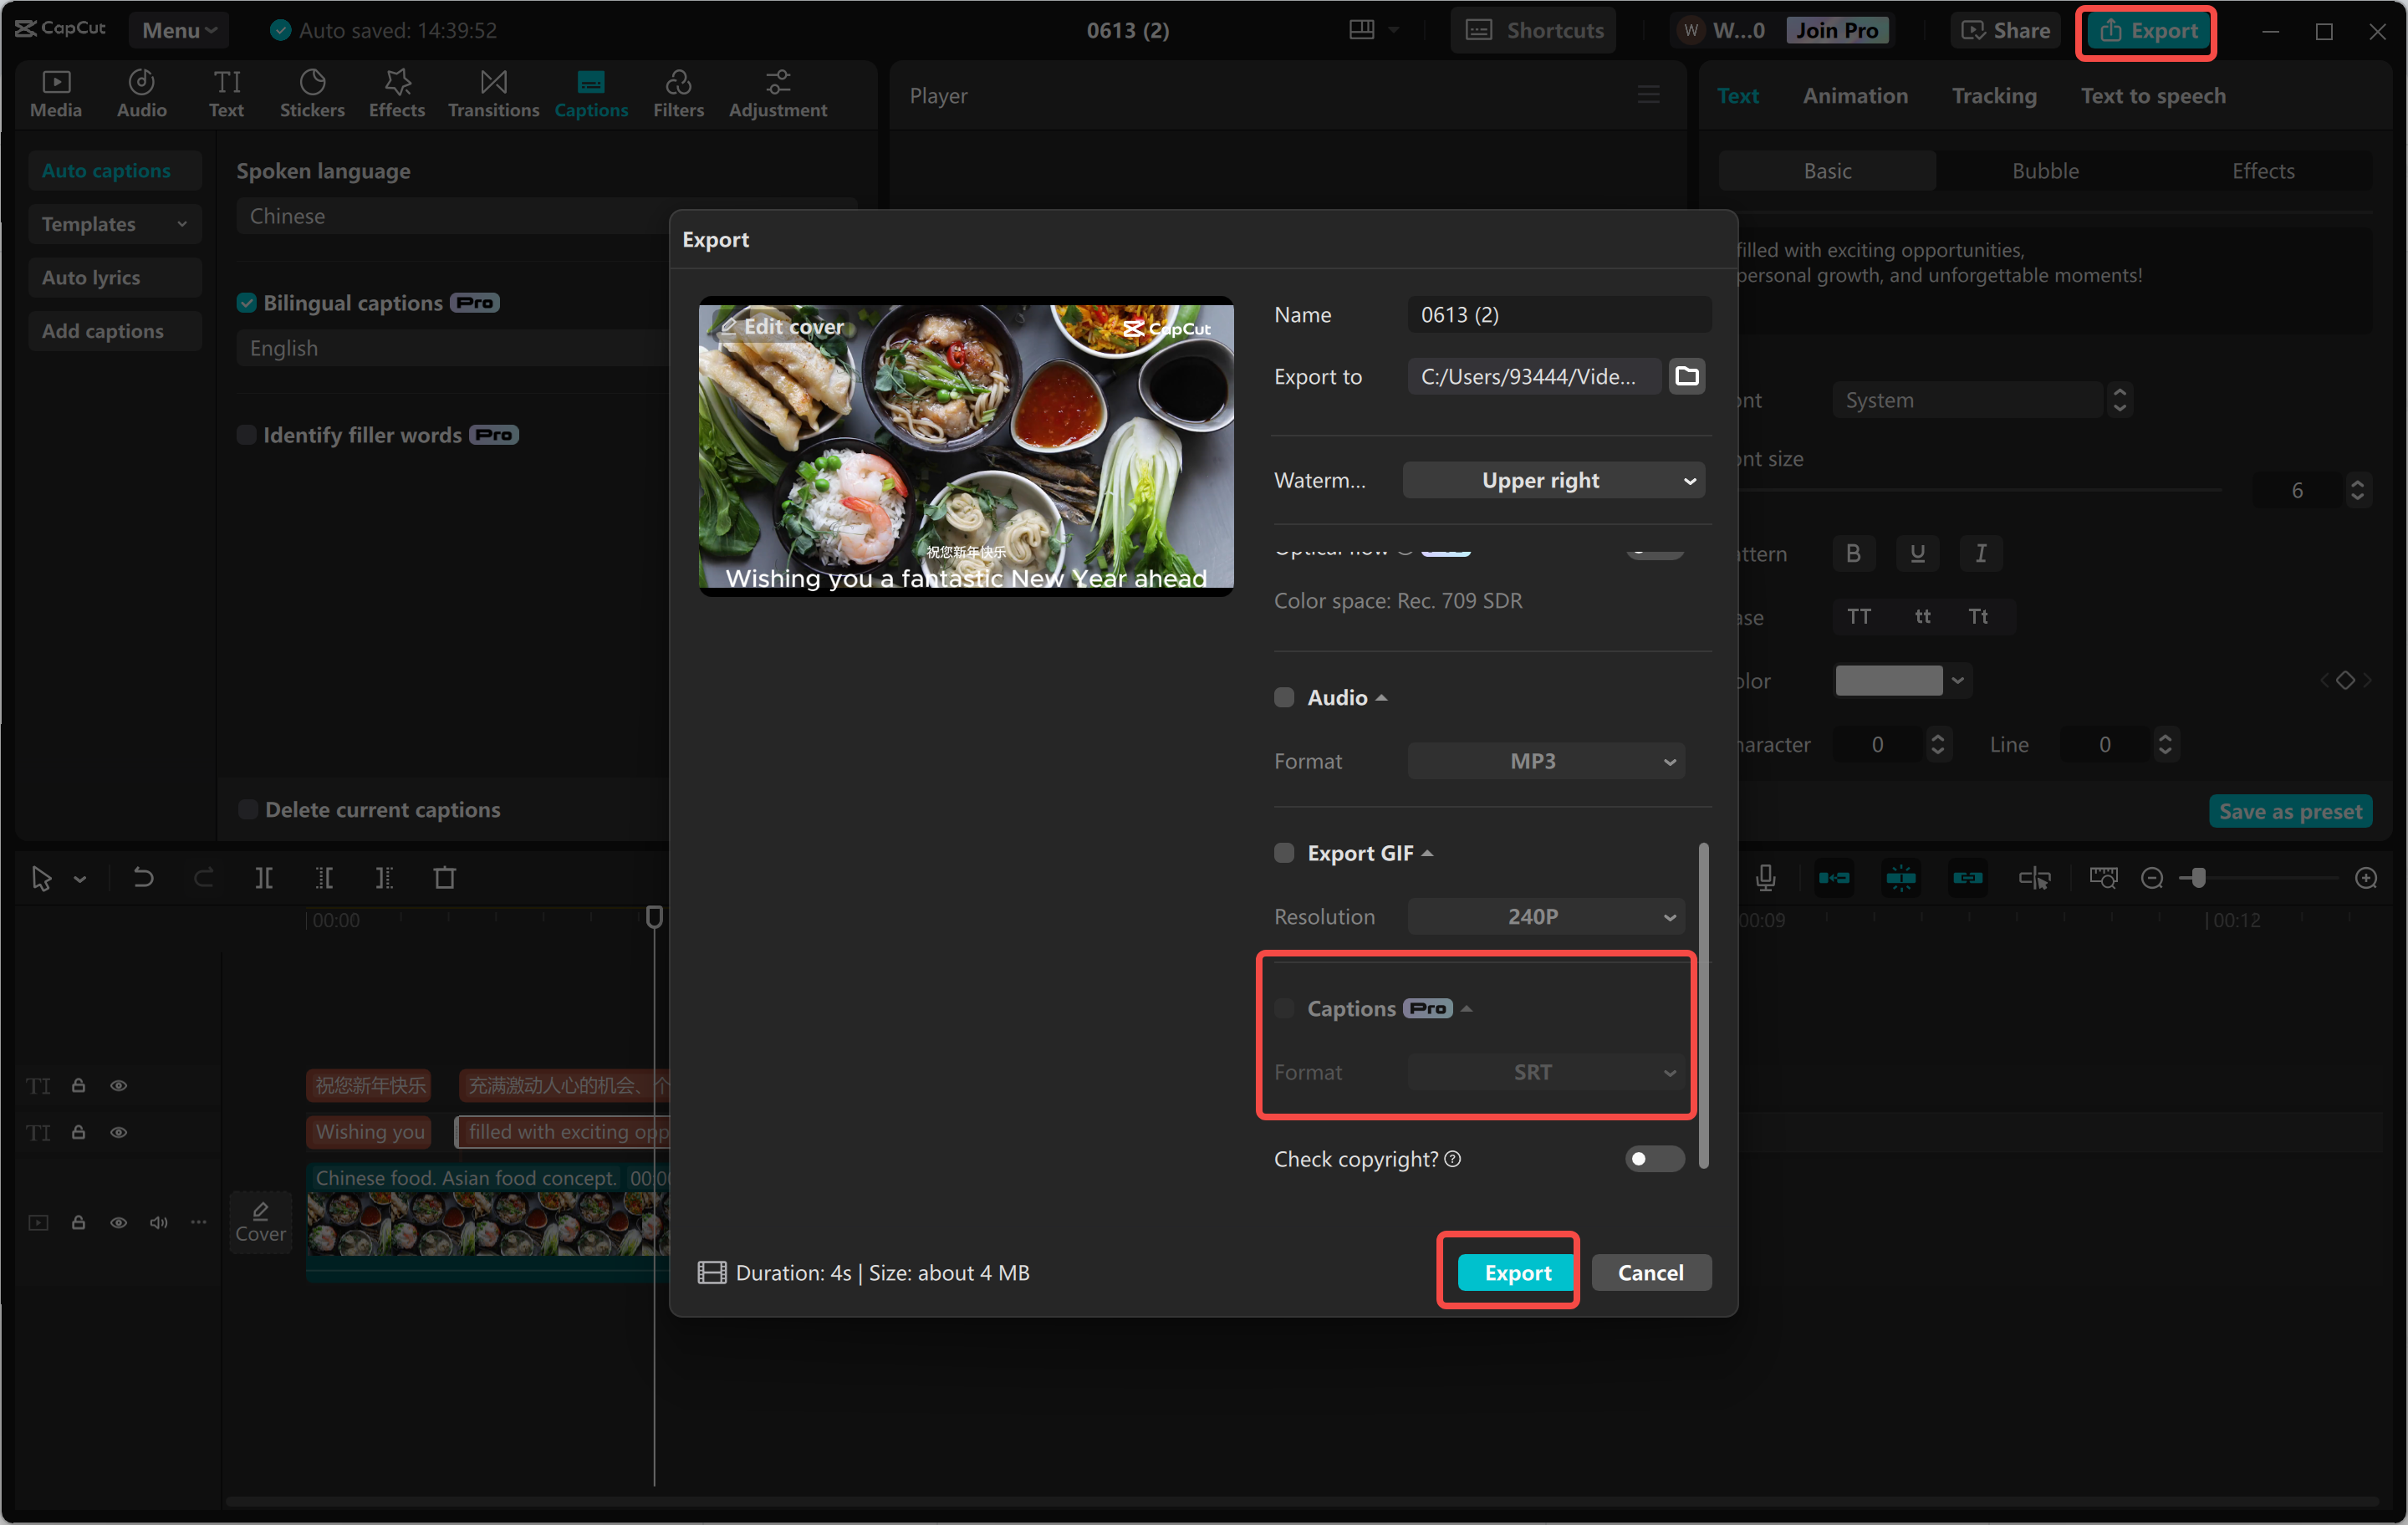
Task: Click the microphone record icon
Action: pos(1765,878)
